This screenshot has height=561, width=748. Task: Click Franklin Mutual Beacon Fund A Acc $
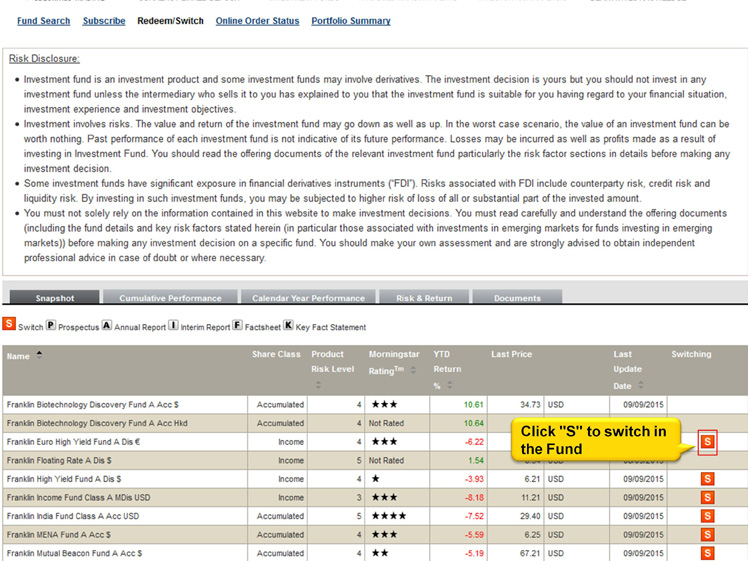pyautogui.click(x=74, y=553)
